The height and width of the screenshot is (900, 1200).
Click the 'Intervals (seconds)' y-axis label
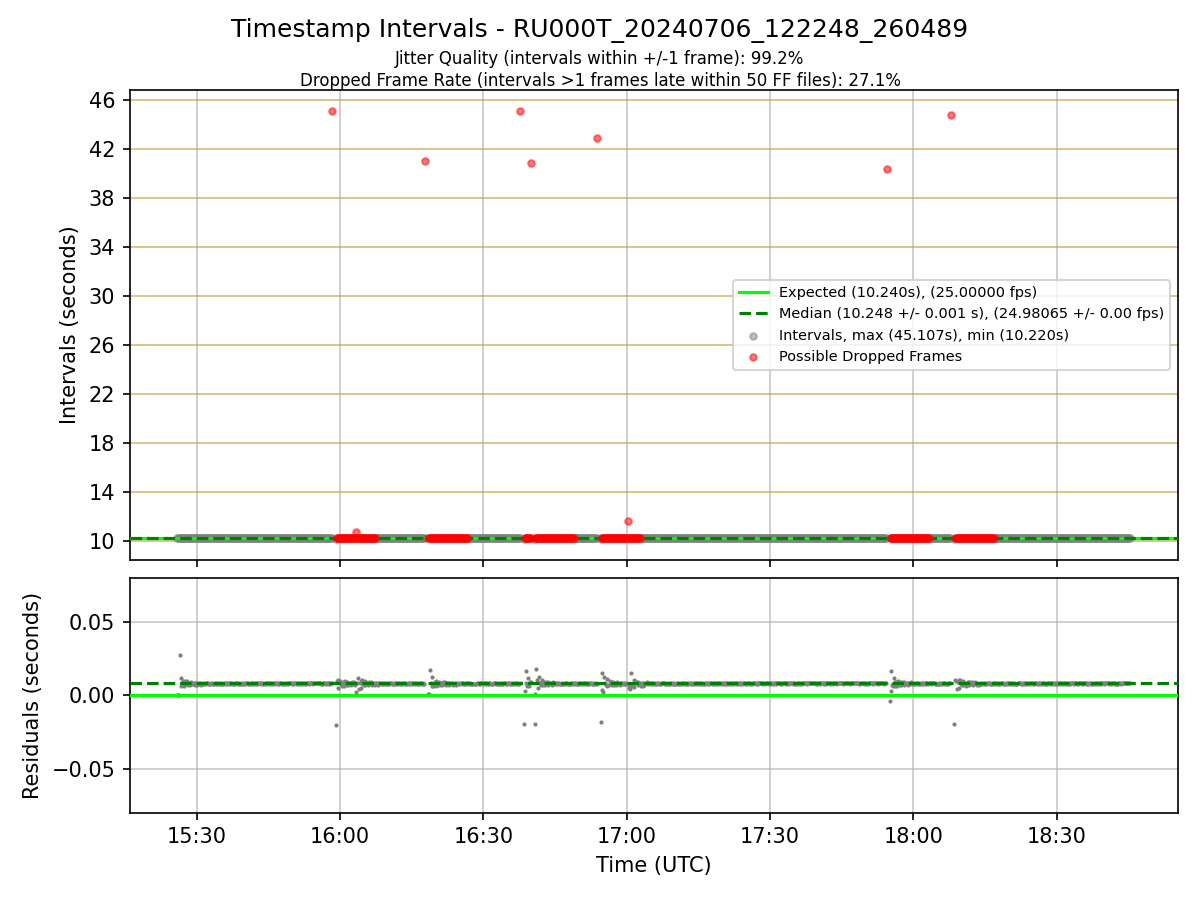tap(69, 325)
